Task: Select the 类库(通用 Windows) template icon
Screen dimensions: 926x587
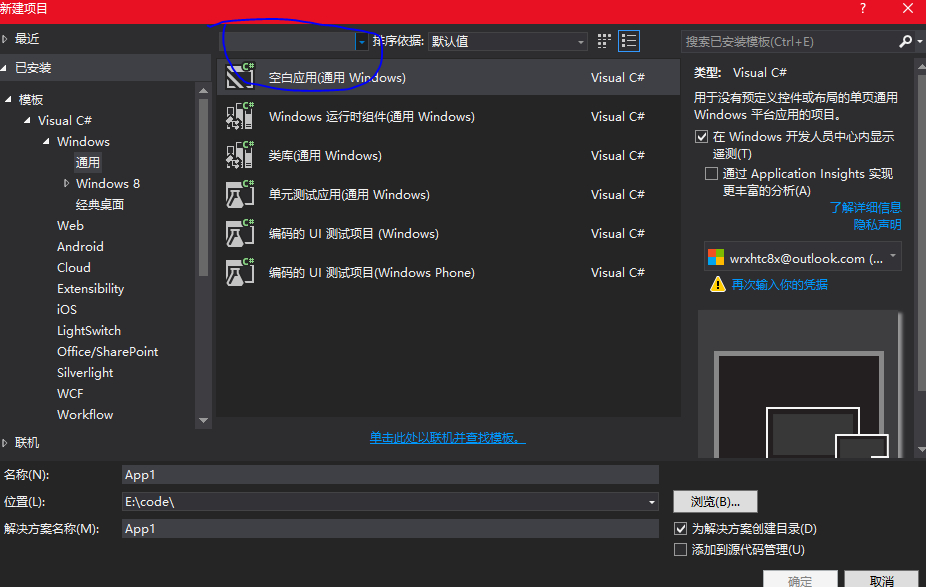Action: tap(240, 155)
